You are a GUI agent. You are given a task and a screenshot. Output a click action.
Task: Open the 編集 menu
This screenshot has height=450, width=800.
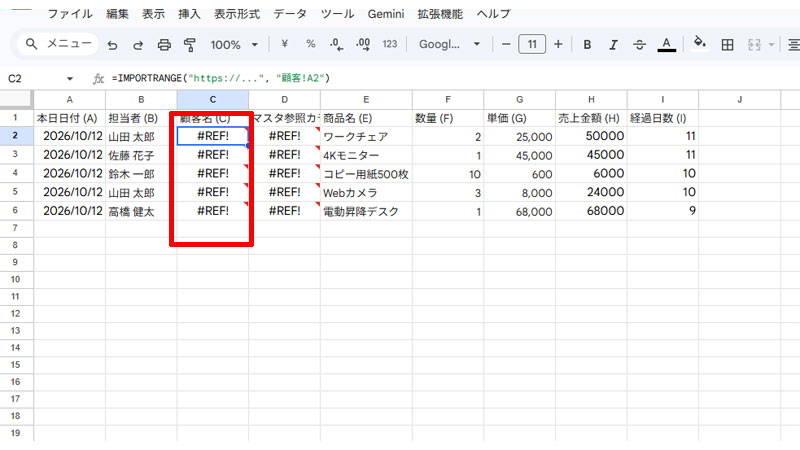(117, 14)
